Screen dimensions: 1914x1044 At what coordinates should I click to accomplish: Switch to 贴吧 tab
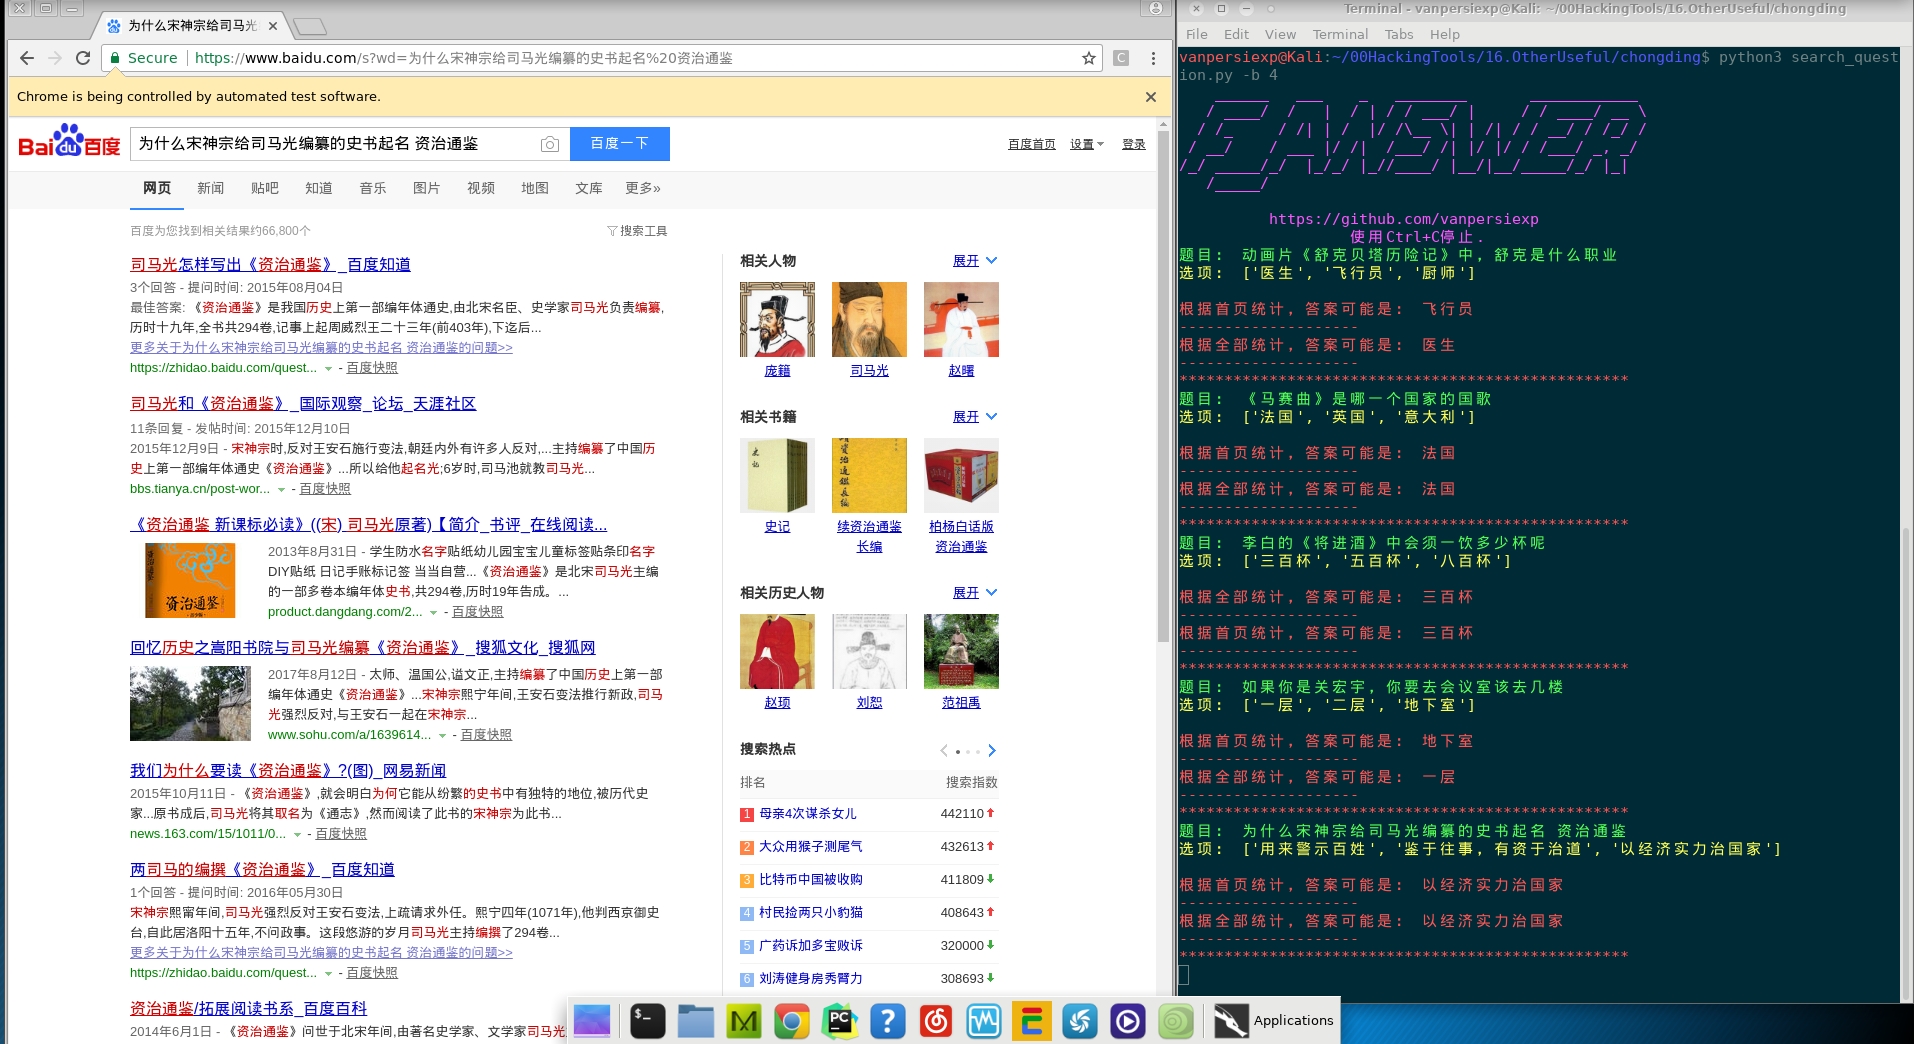pos(265,188)
